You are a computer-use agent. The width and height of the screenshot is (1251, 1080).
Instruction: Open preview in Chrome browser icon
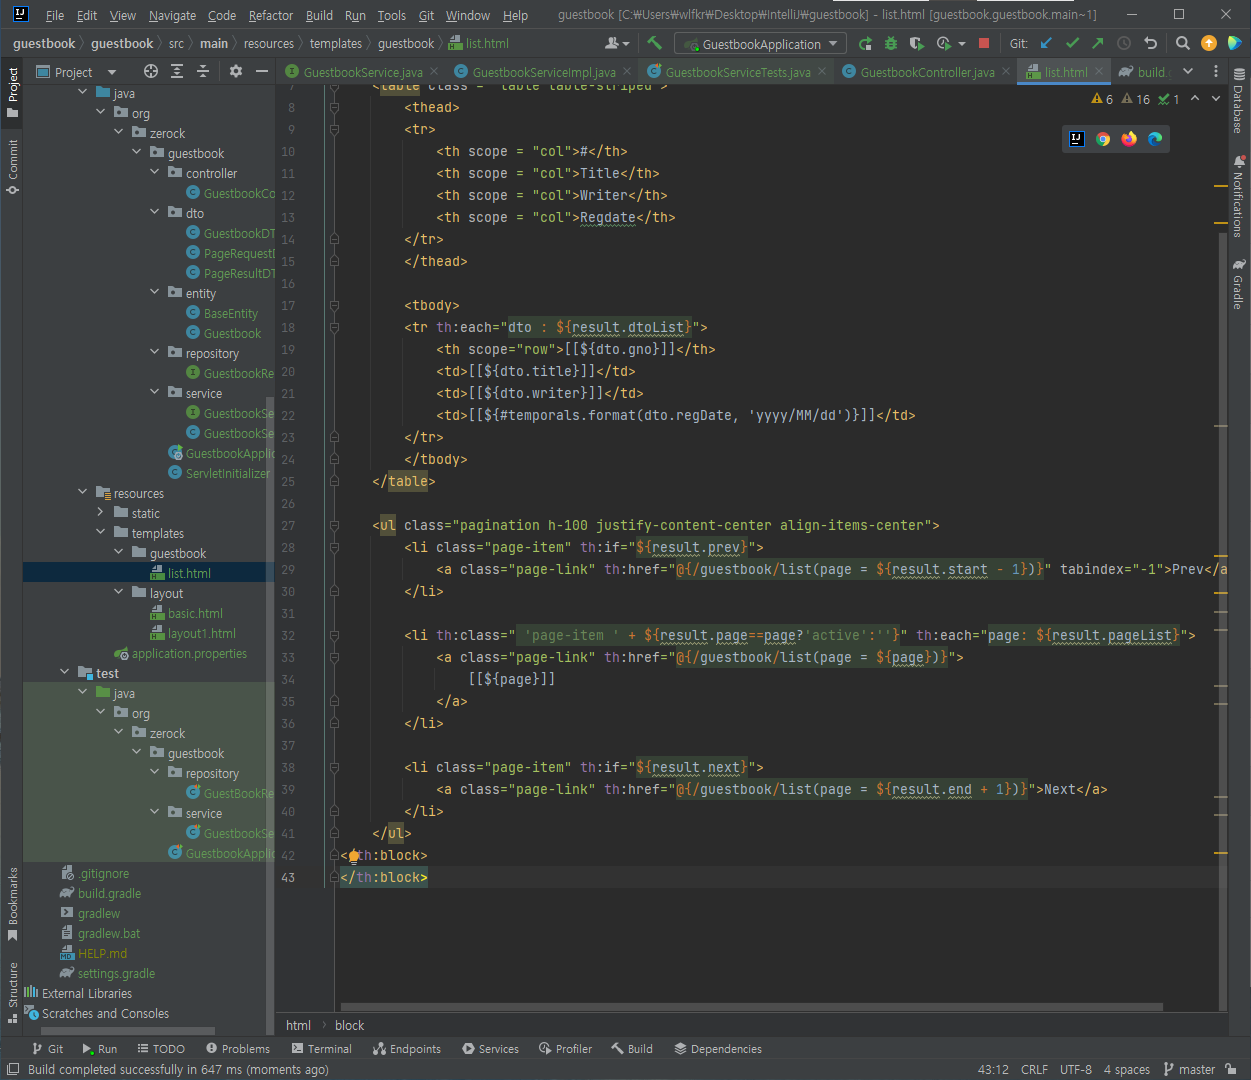[1103, 139]
